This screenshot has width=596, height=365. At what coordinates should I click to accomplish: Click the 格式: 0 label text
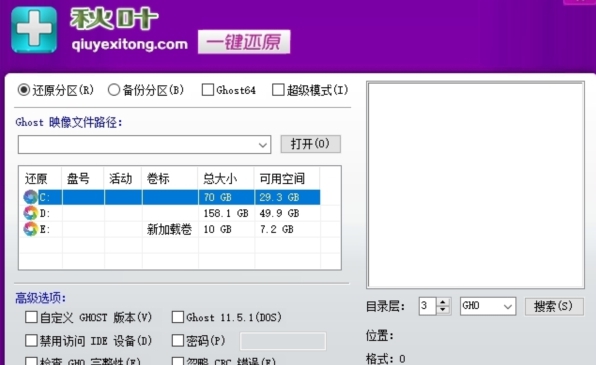pyautogui.click(x=385, y=359)
